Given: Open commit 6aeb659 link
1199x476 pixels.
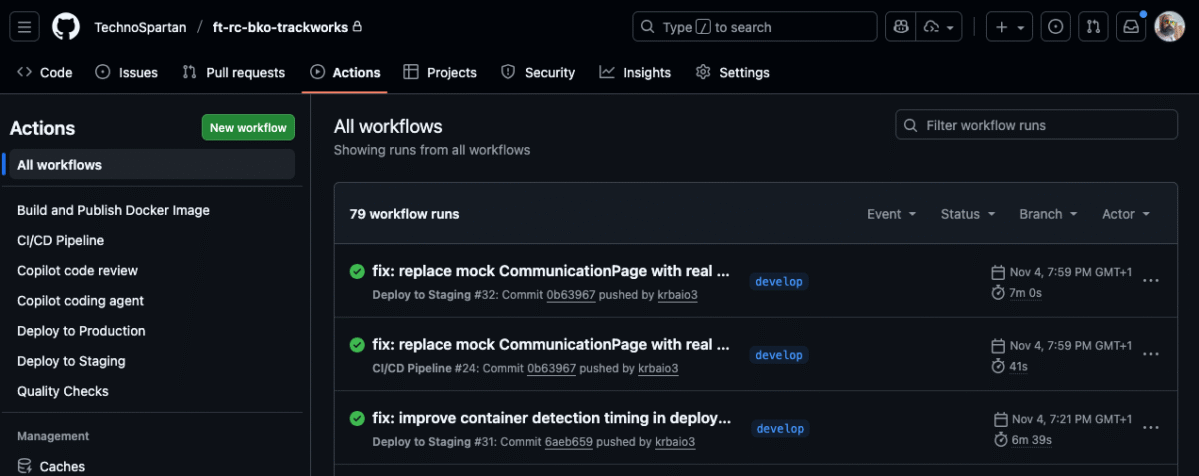Looking at the screenshot, I should coord(569,442).
